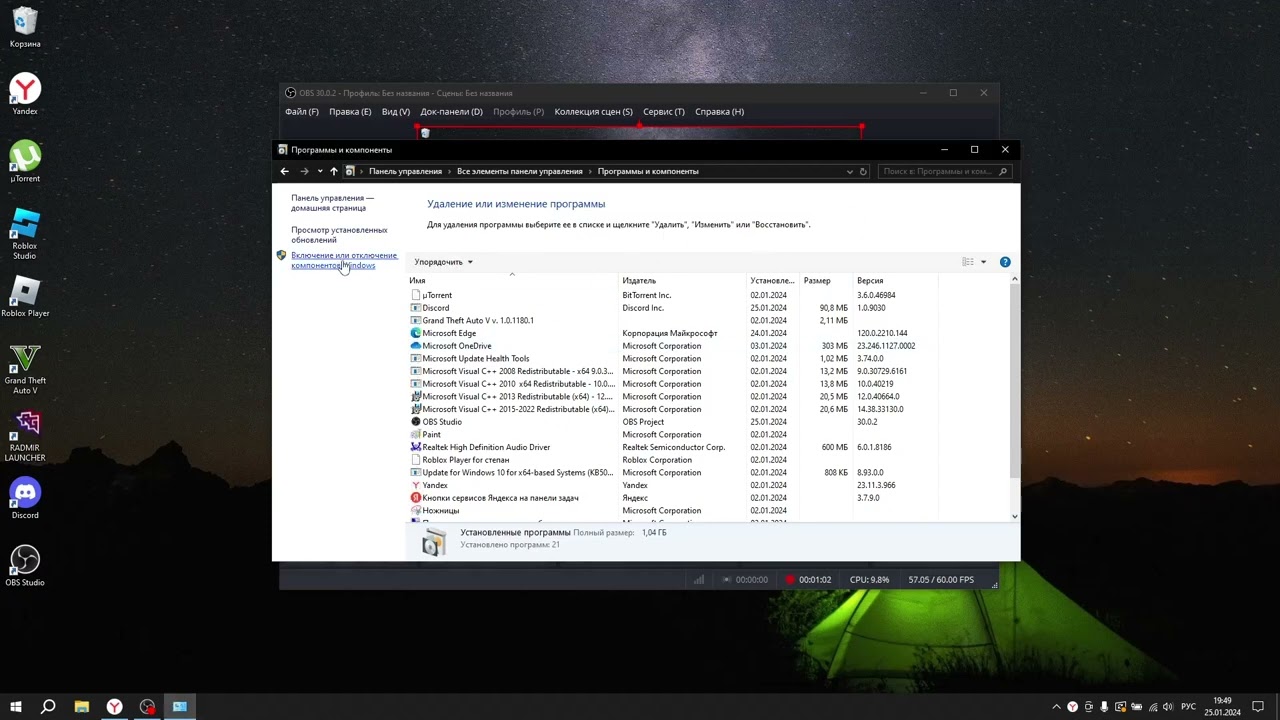
Task: Click the Windows Start button
Action: point(15,707)
